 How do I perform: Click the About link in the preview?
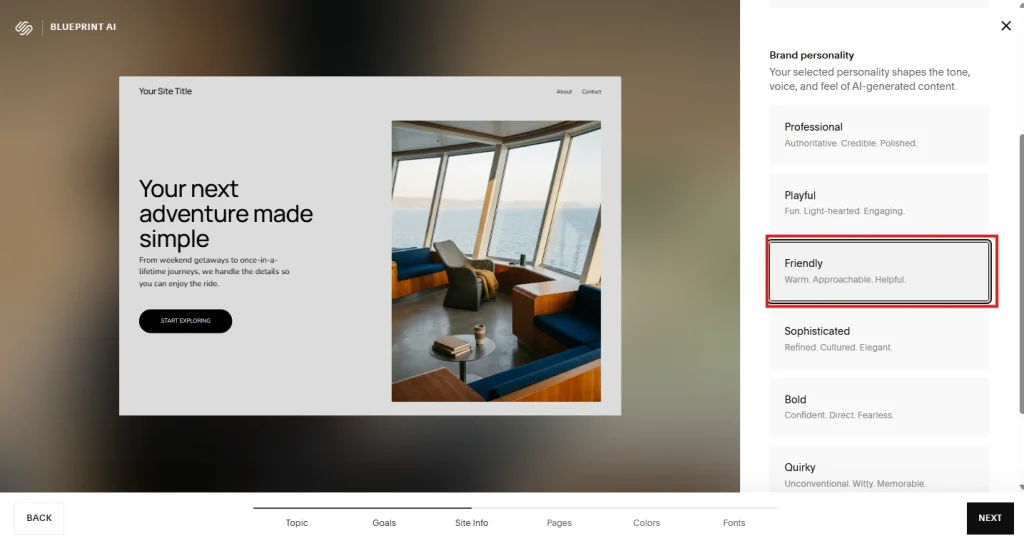click(564, 92)
